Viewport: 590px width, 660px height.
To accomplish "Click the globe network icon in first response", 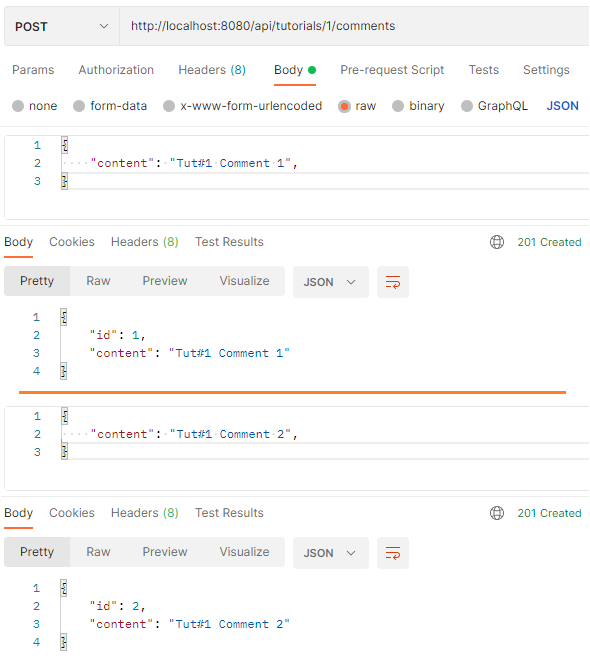I will [x=497, y=242].
